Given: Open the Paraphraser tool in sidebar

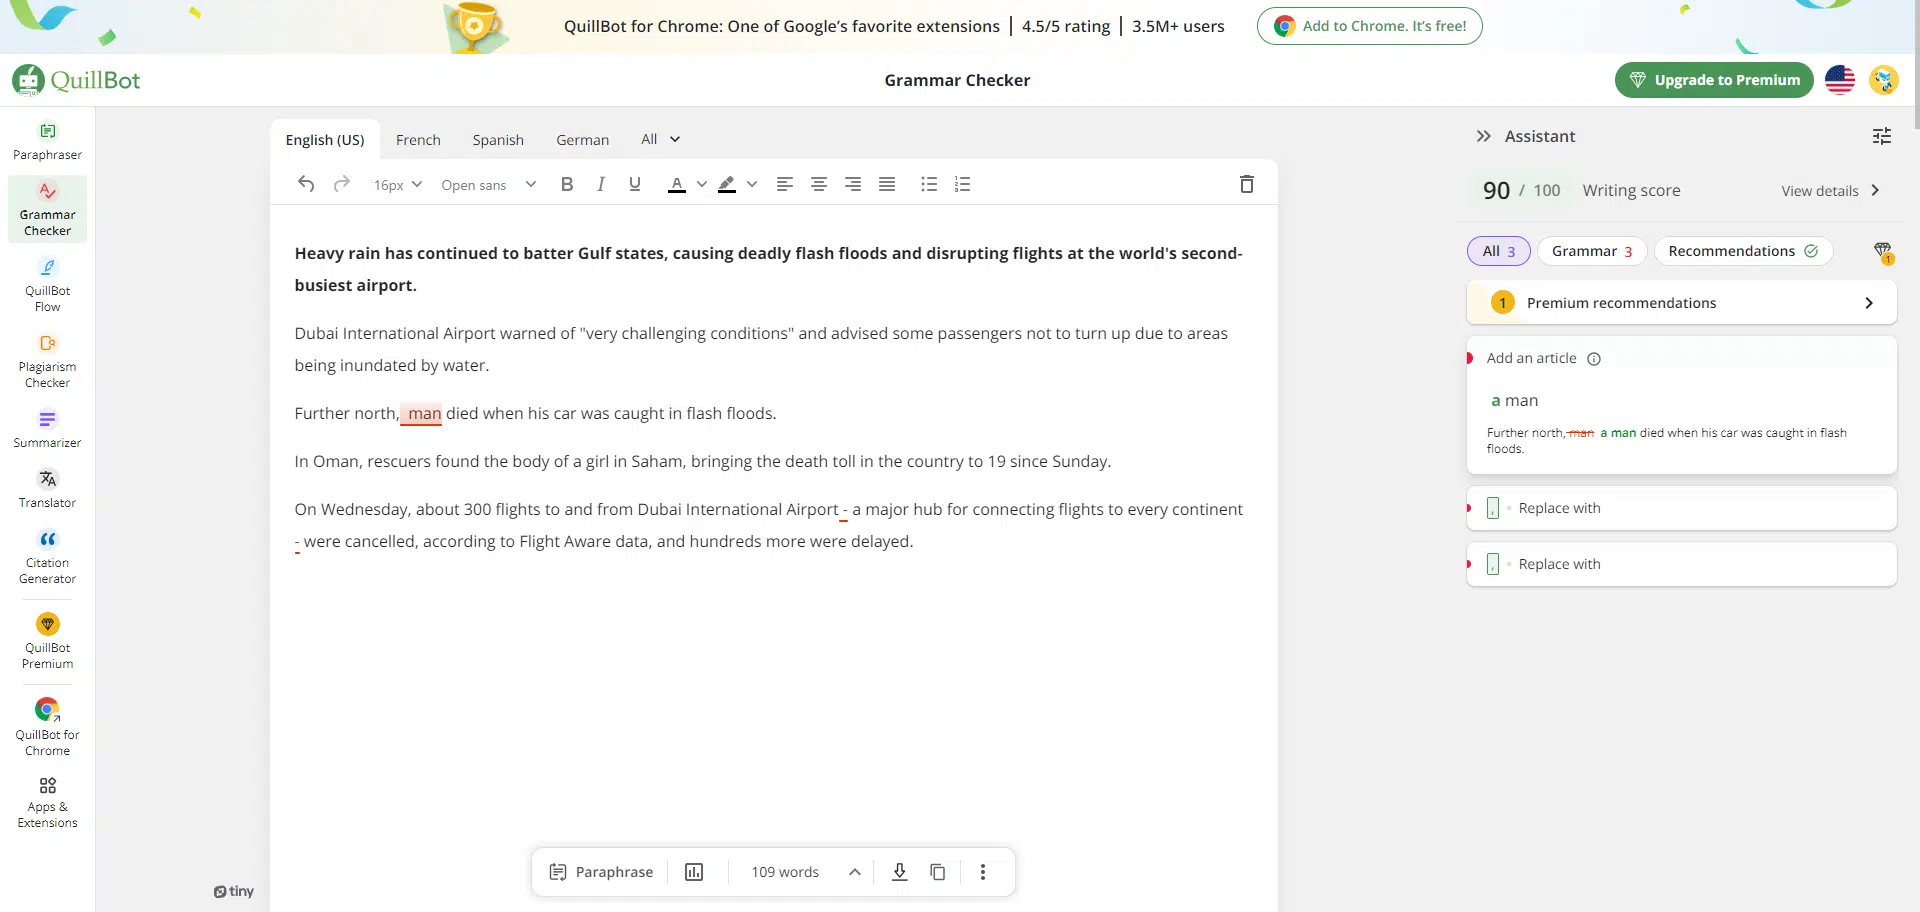Looking at the screenshot, I should 47,141.
